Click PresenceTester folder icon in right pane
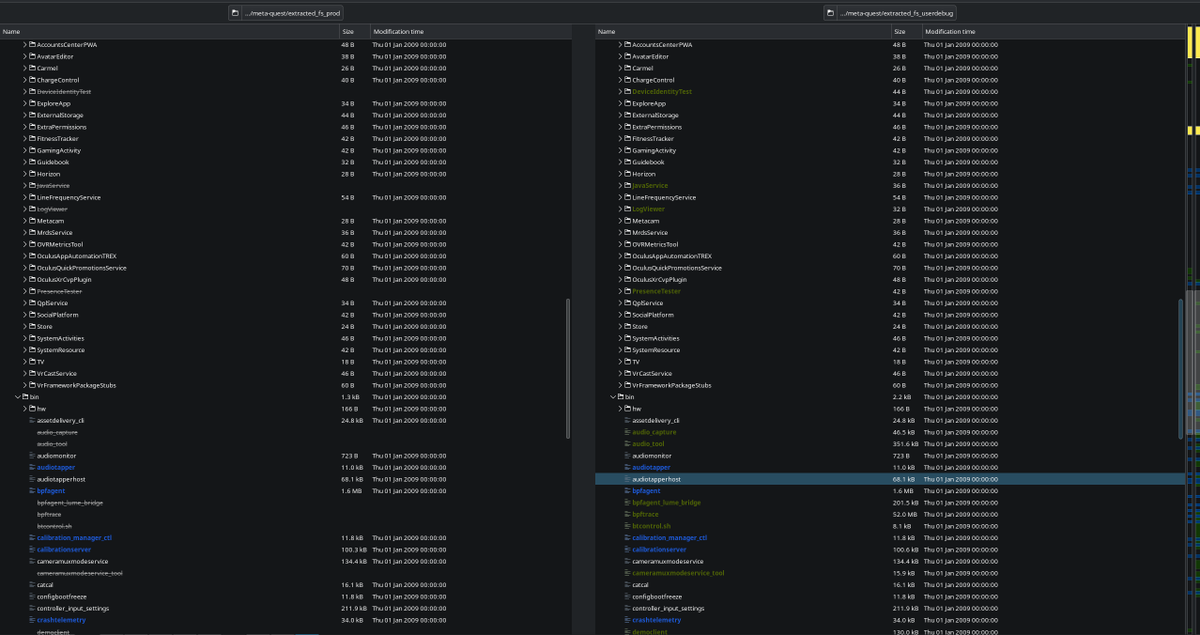This screenshot has height=635, width=1200. click(x=628, y=291)
